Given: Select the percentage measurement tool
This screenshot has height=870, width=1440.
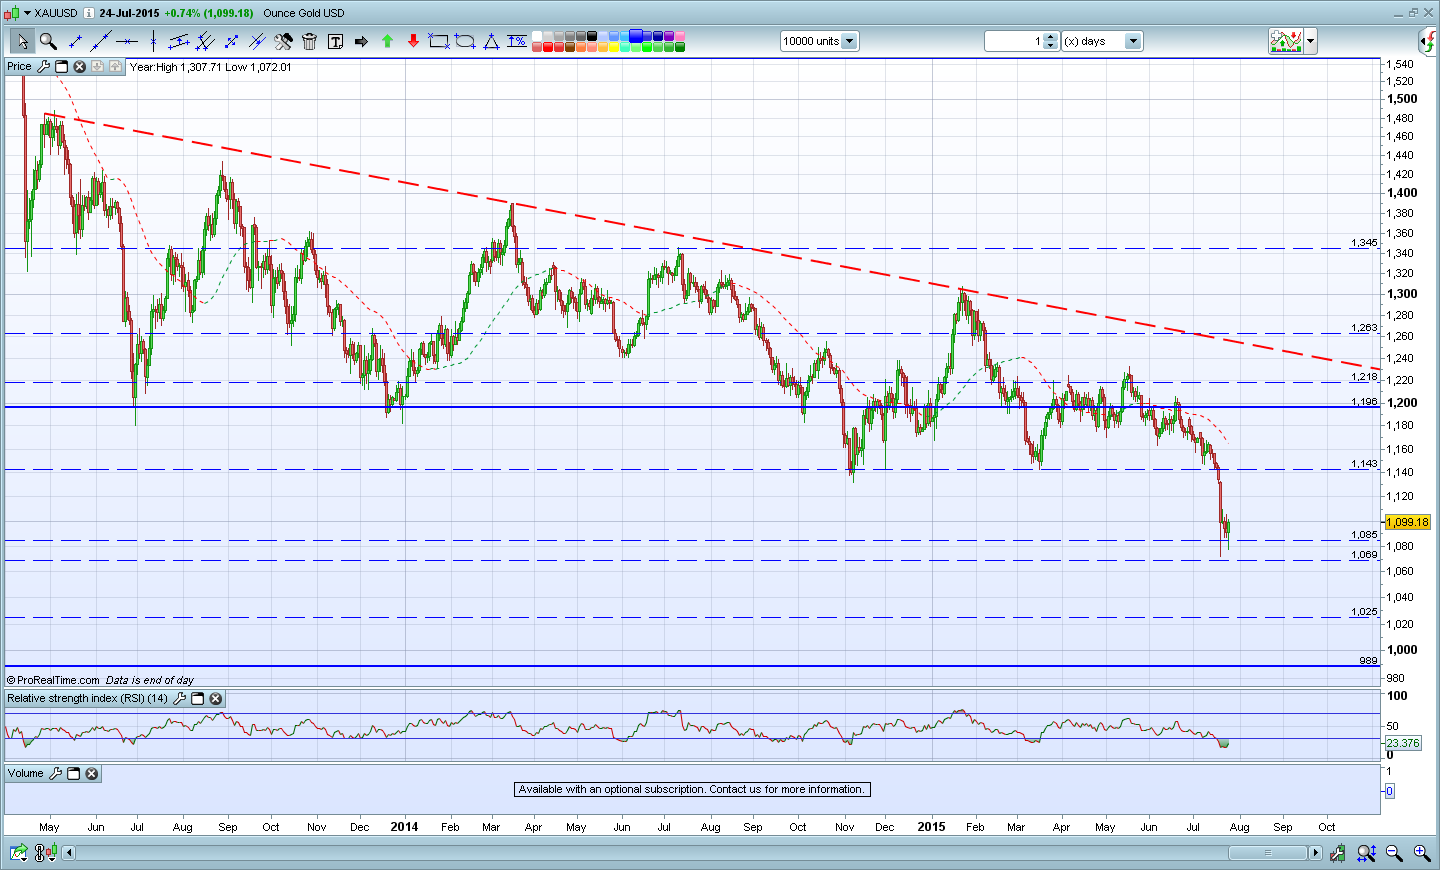Looking at the screenshot, I should click(517, 41).
